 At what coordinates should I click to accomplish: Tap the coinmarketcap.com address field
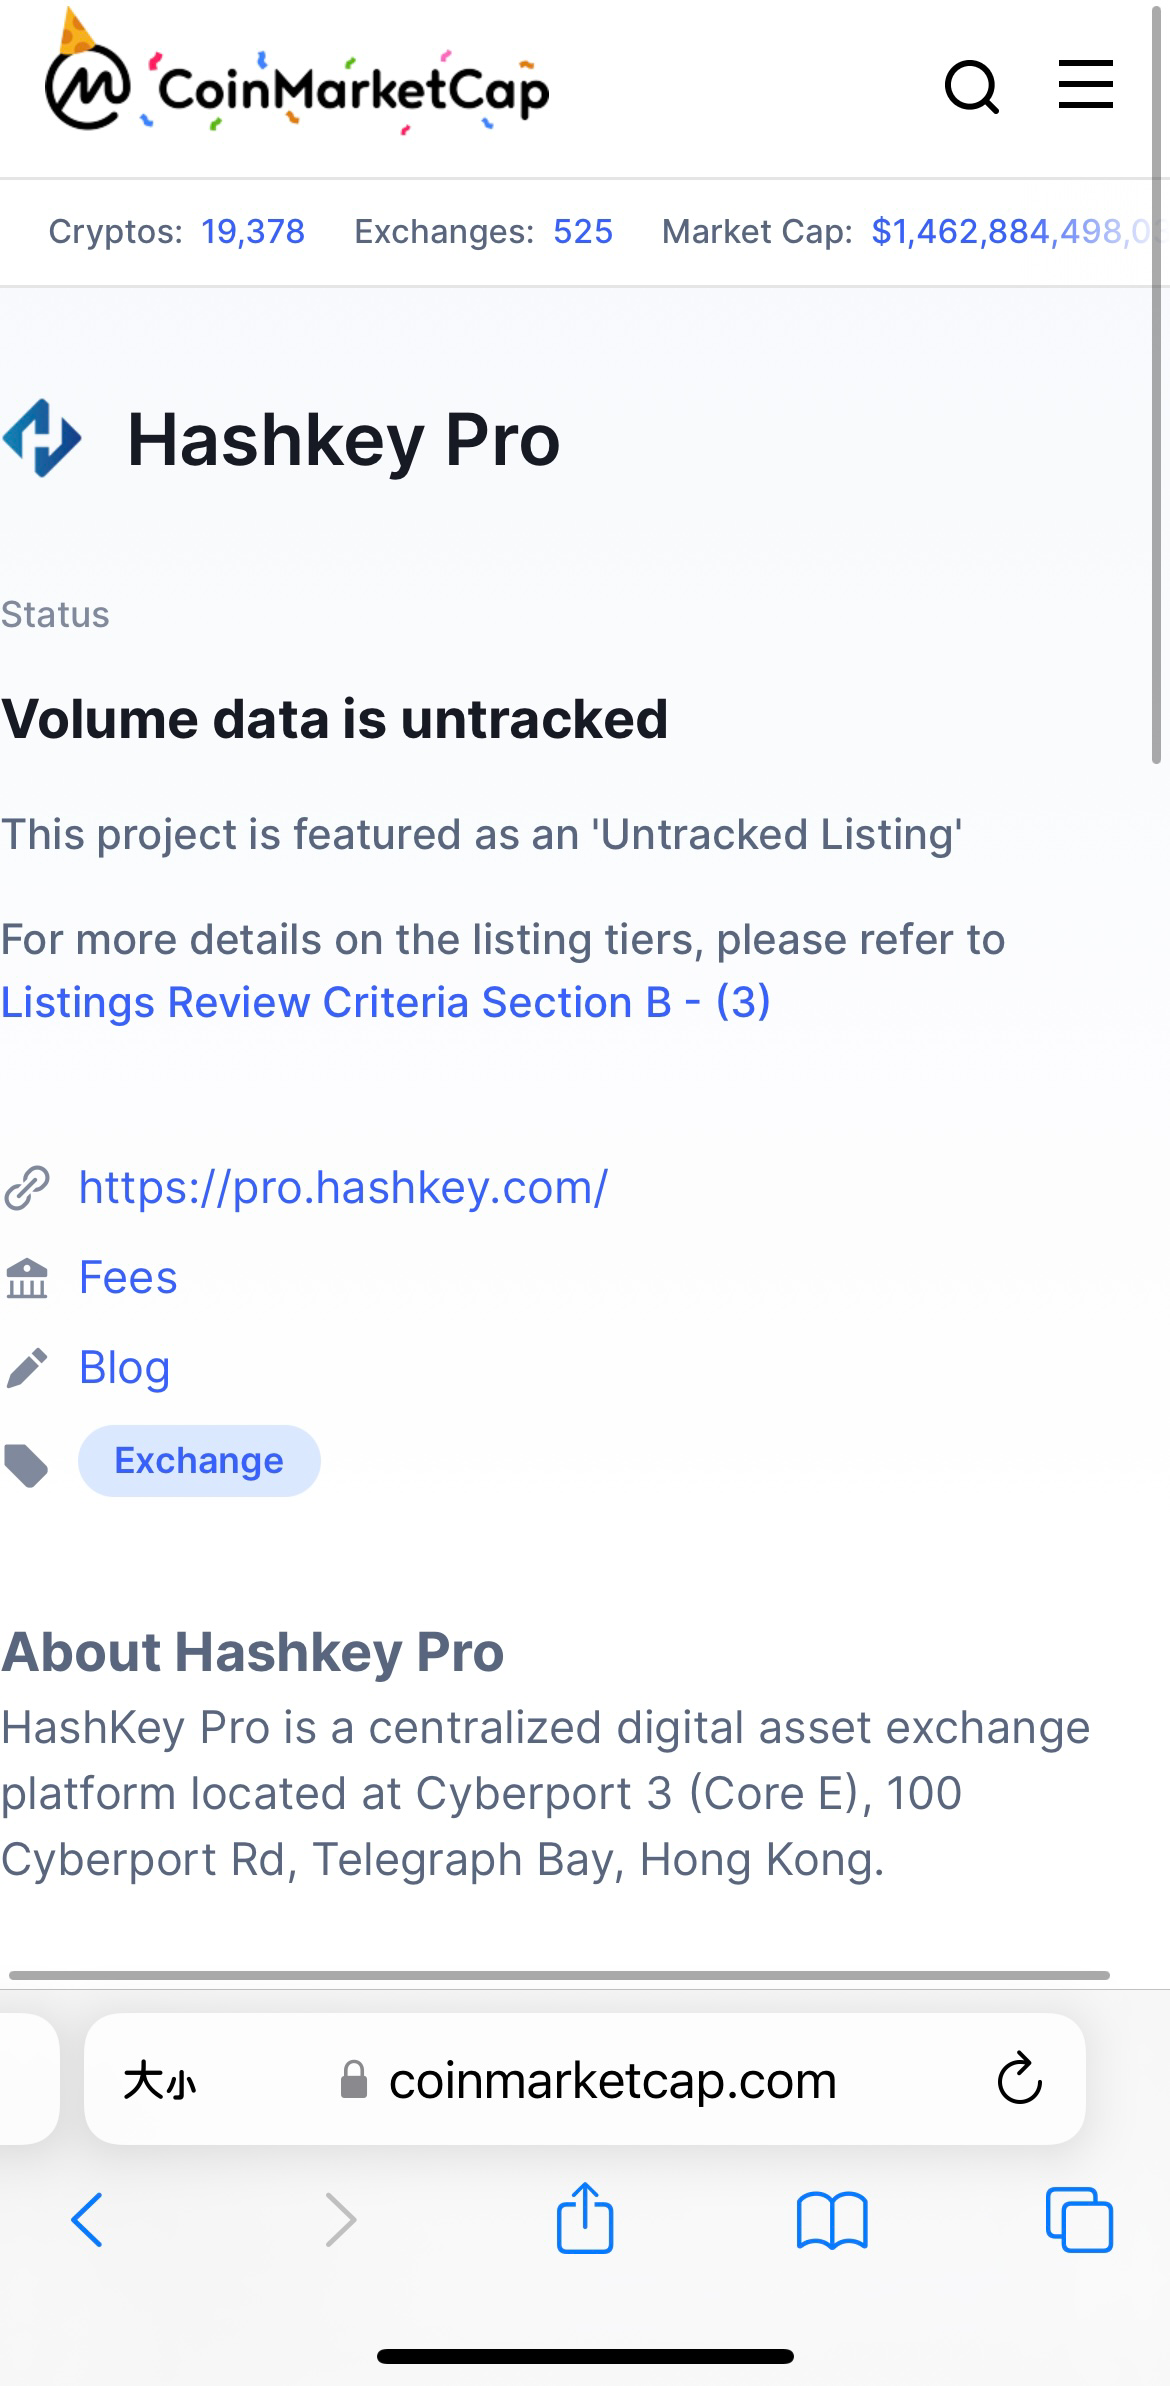(x=612, y=2080)
